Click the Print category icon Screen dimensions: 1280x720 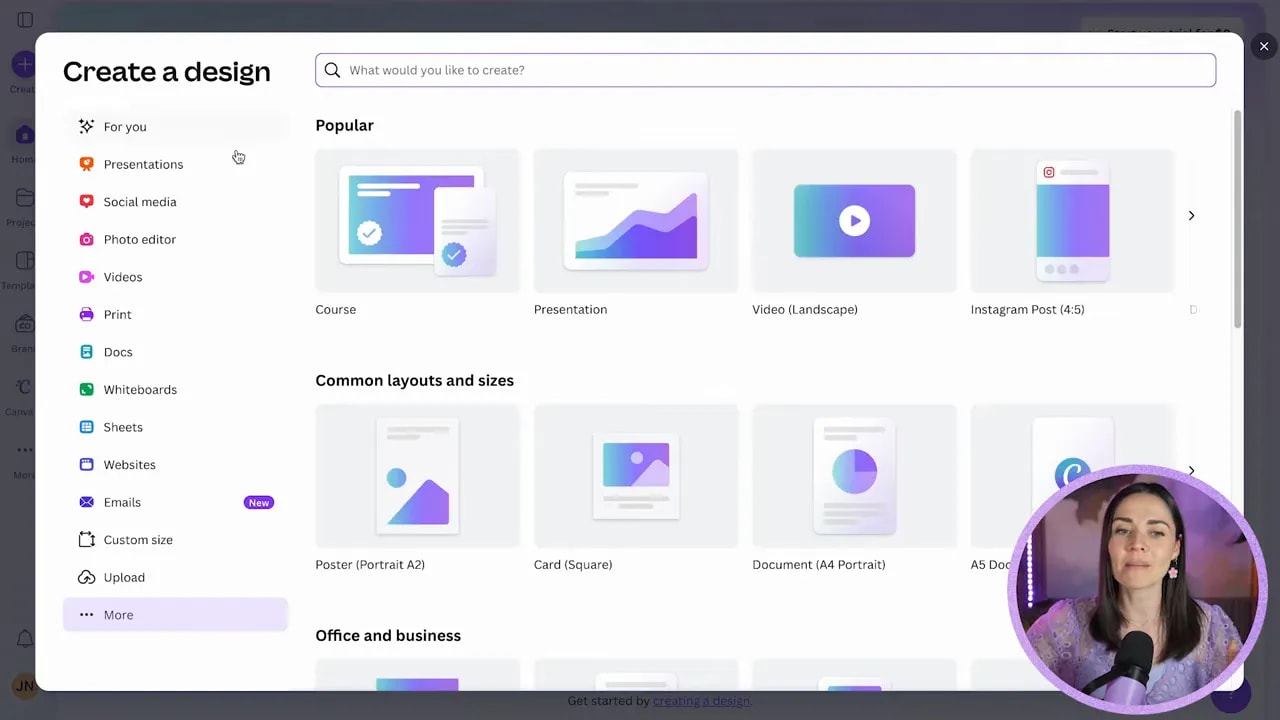tap(87, 314)
